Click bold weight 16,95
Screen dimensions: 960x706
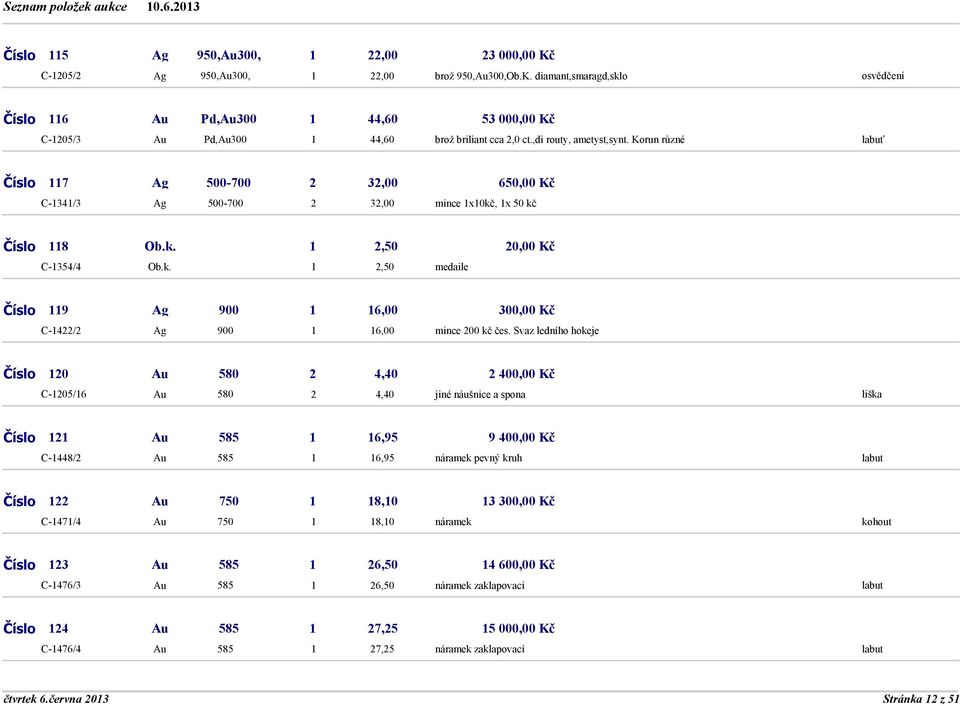(383, 437)
